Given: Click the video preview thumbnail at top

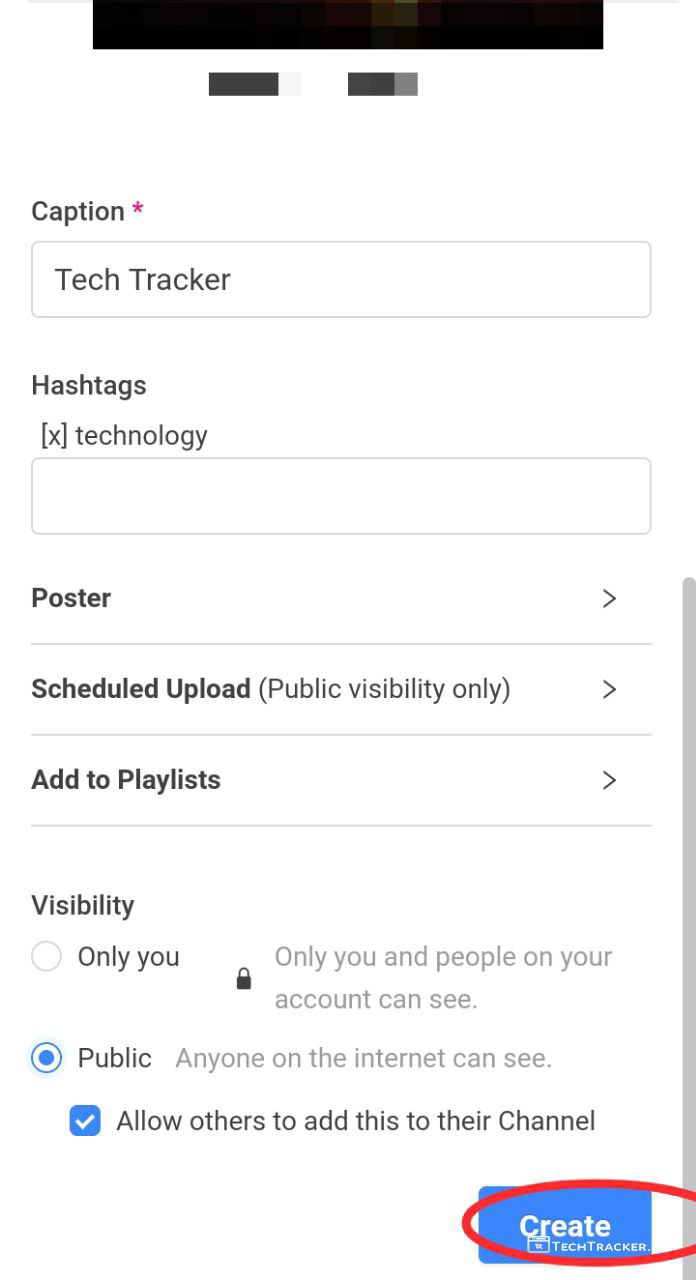Looking at the screenshot, I should pyautogui.click(x=347, y=24).
